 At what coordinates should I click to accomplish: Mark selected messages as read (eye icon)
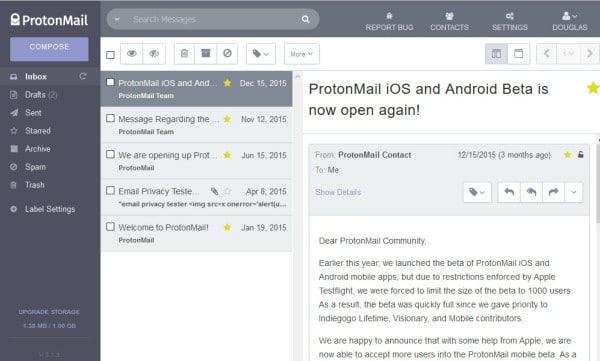coord(132,54)
